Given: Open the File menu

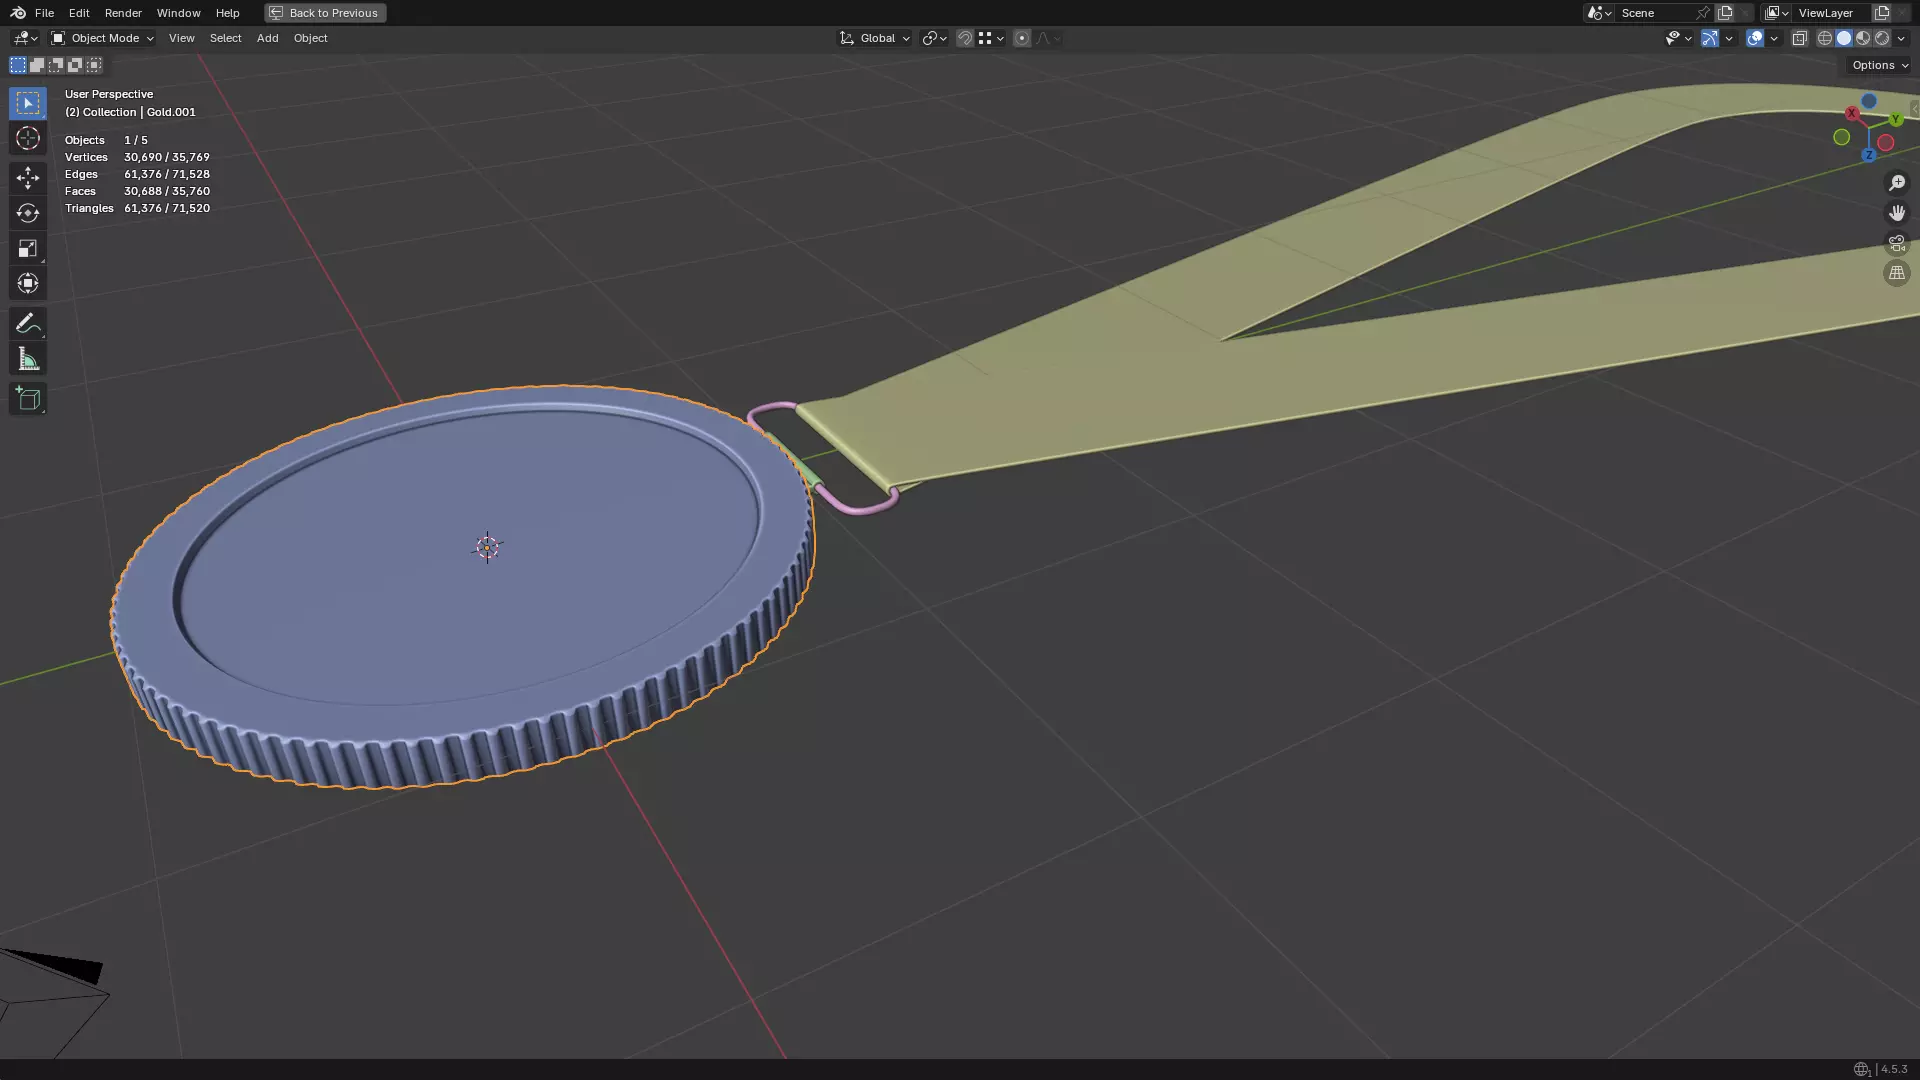Looking at the screenshot, I should 44,13.
